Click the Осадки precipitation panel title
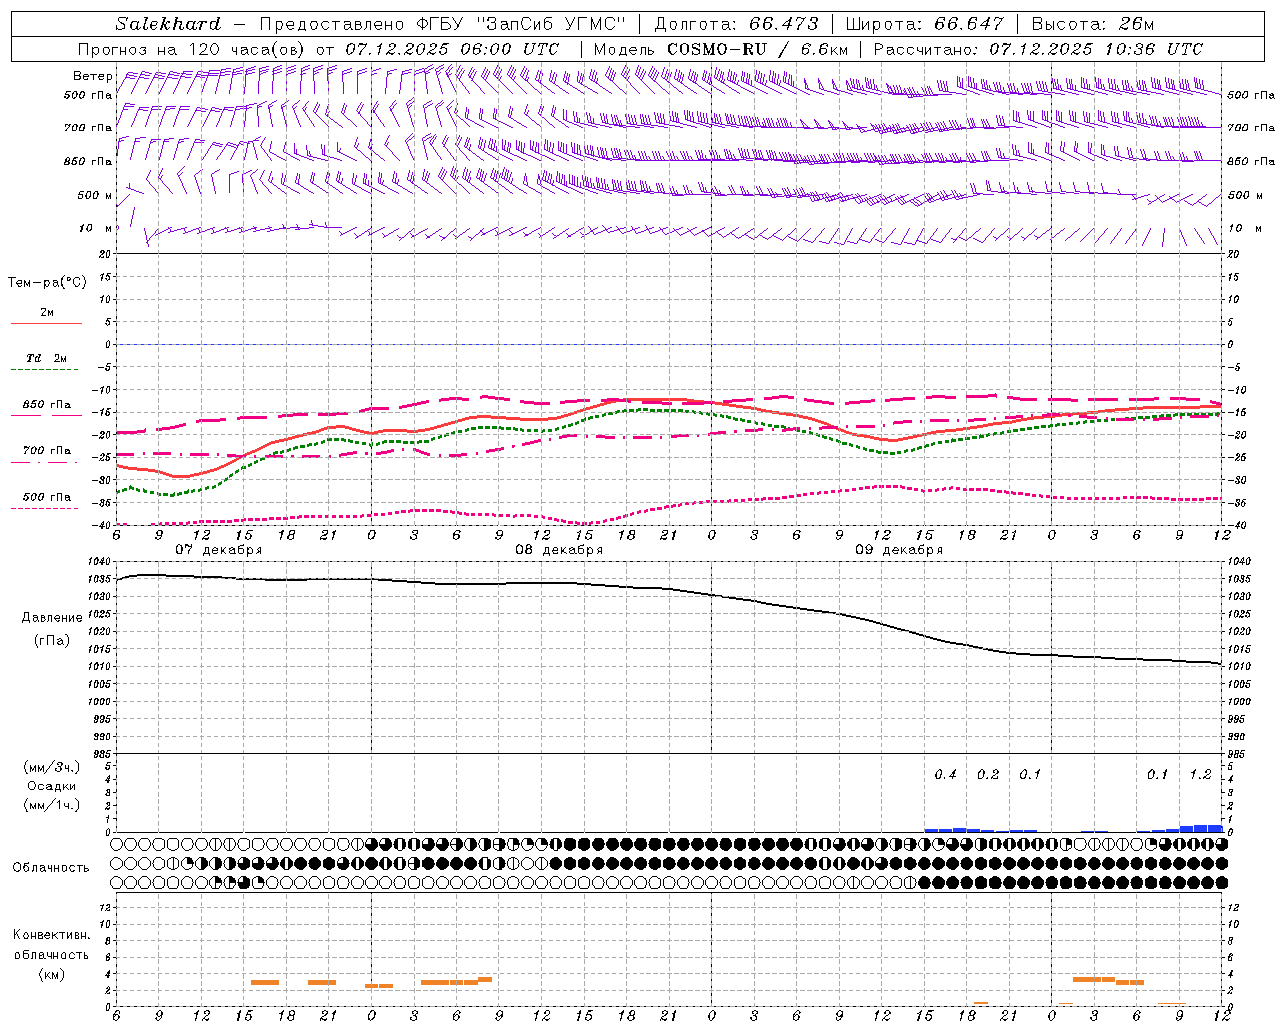The height and width of the screenshot is (1024, 1280). point(51,786)
